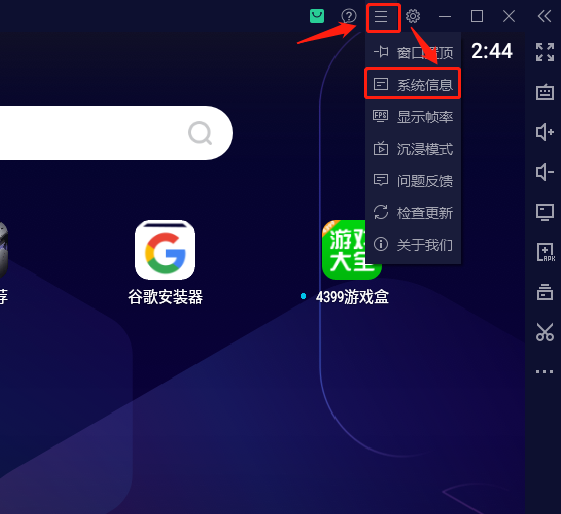
Task: Install APK via sidebar APK icon
Action: [545, 252]
